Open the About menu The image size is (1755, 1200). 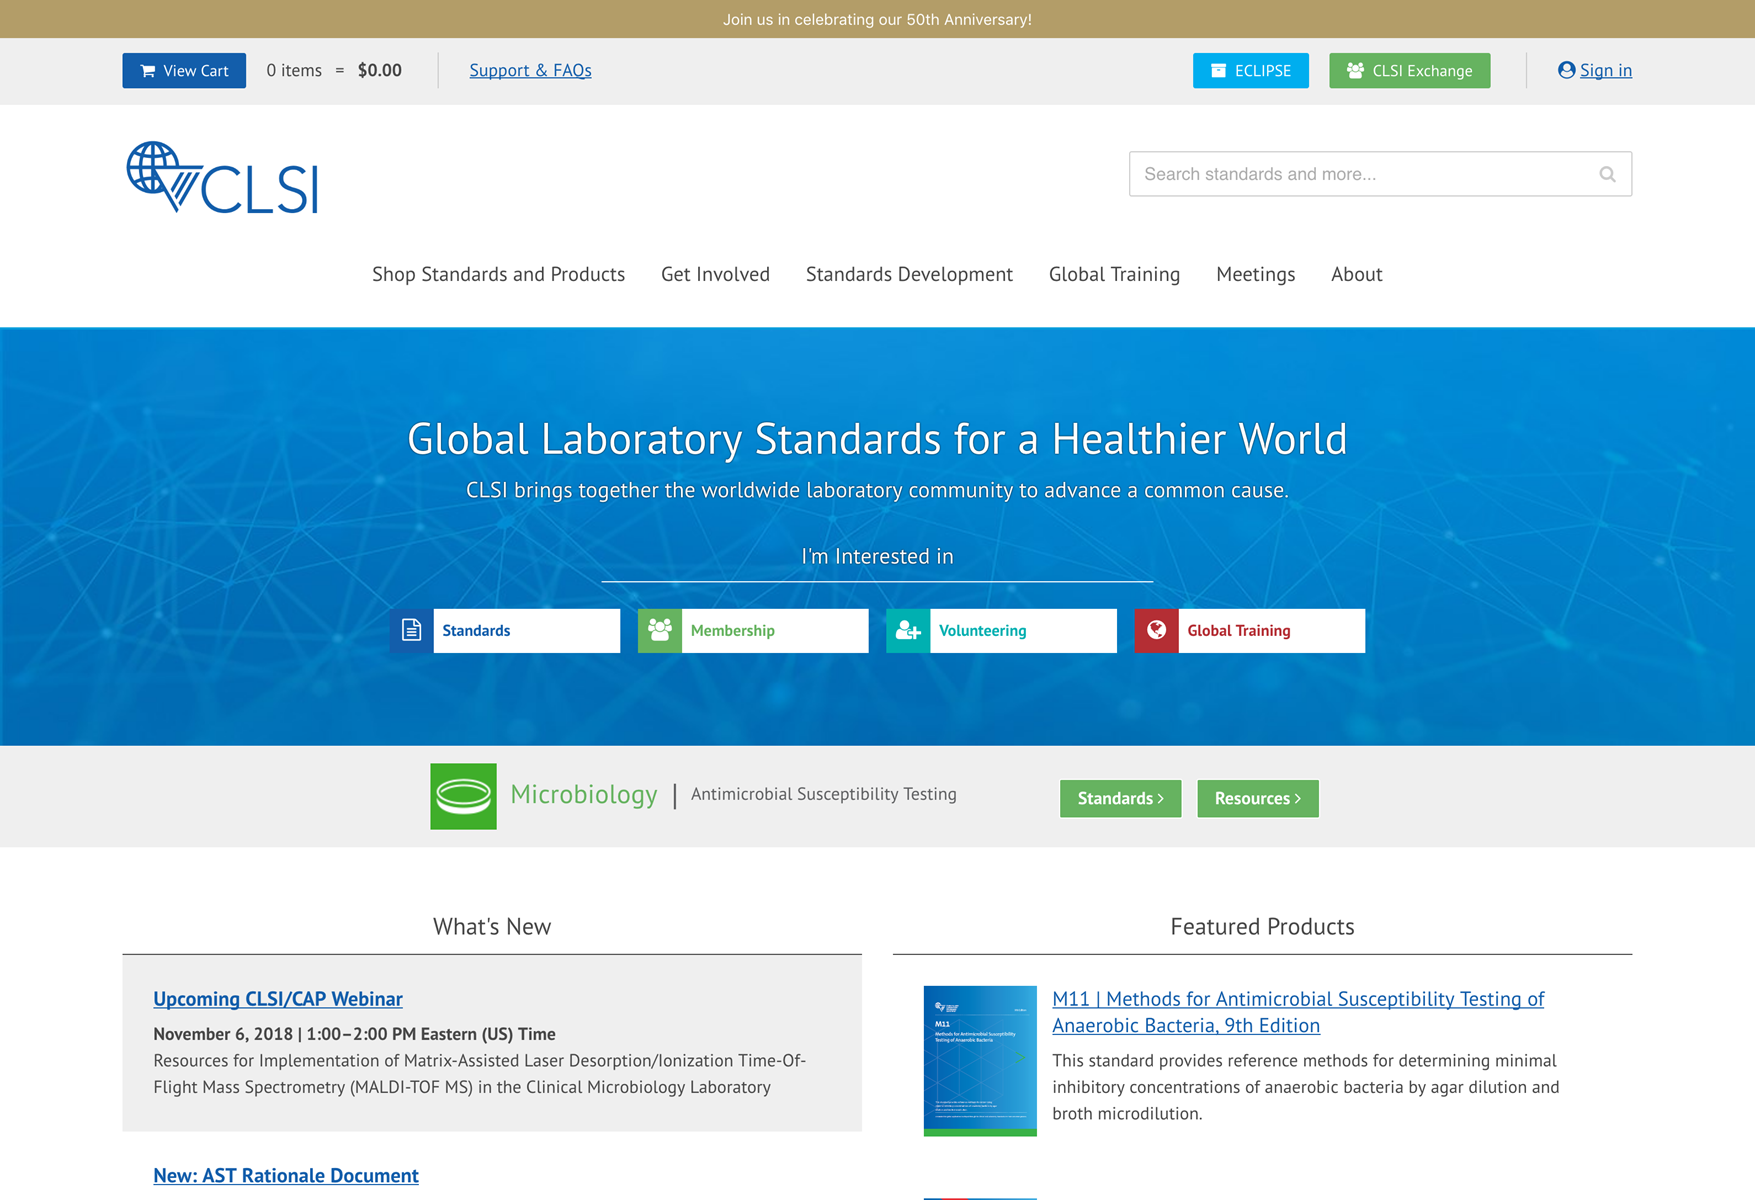[1356, 274]
